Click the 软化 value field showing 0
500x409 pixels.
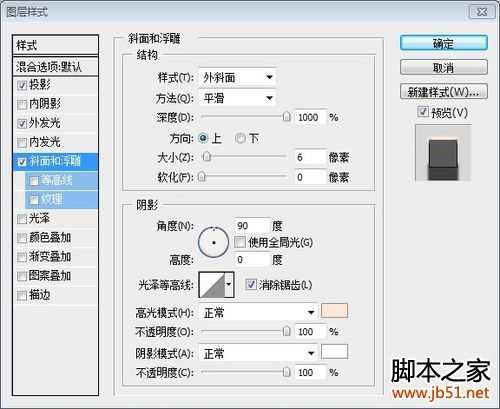(x=310, y=177)
